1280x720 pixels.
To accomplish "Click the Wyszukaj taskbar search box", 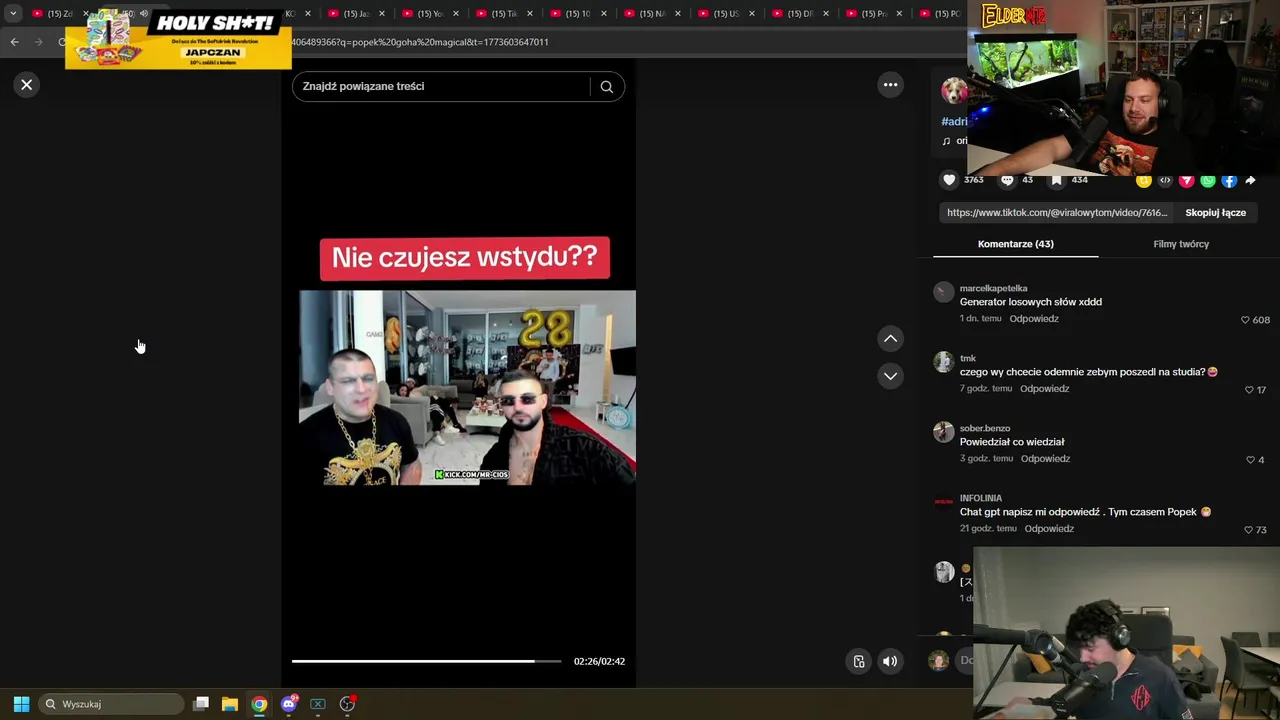I will [x=112, y=704].
